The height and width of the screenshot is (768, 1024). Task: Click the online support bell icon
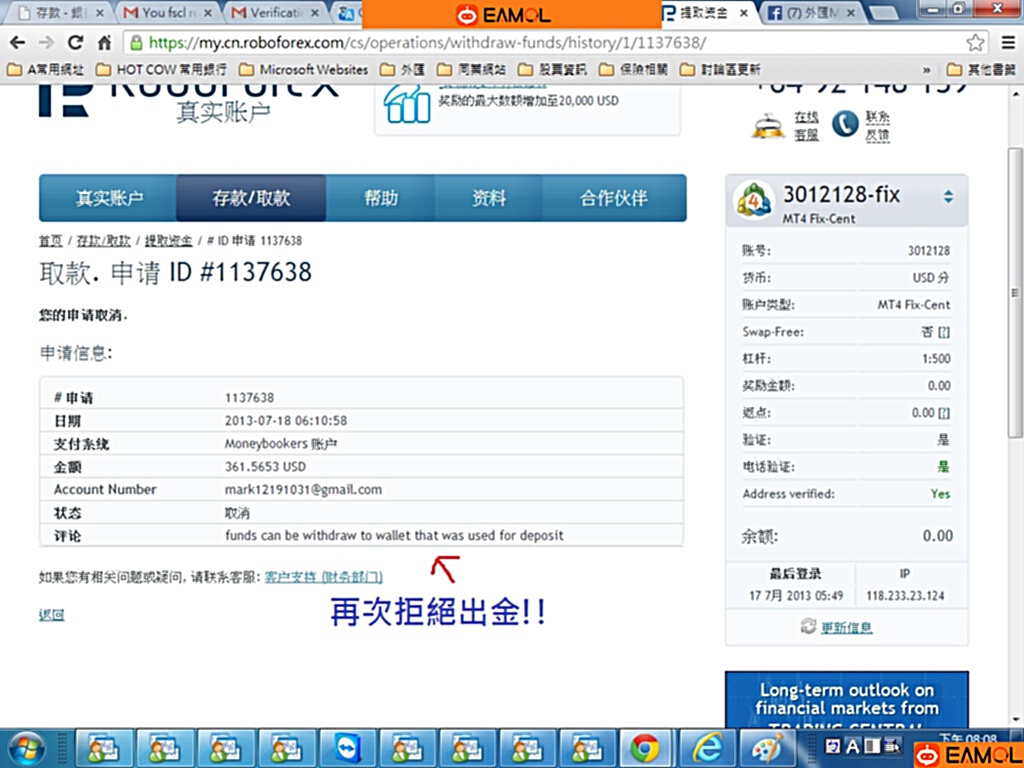(768, 125)
